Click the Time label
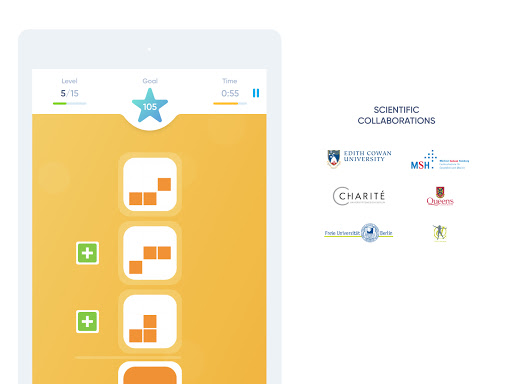Image resolution: width=512 pixels, height=384 pixels. click(x=230, y=81)
